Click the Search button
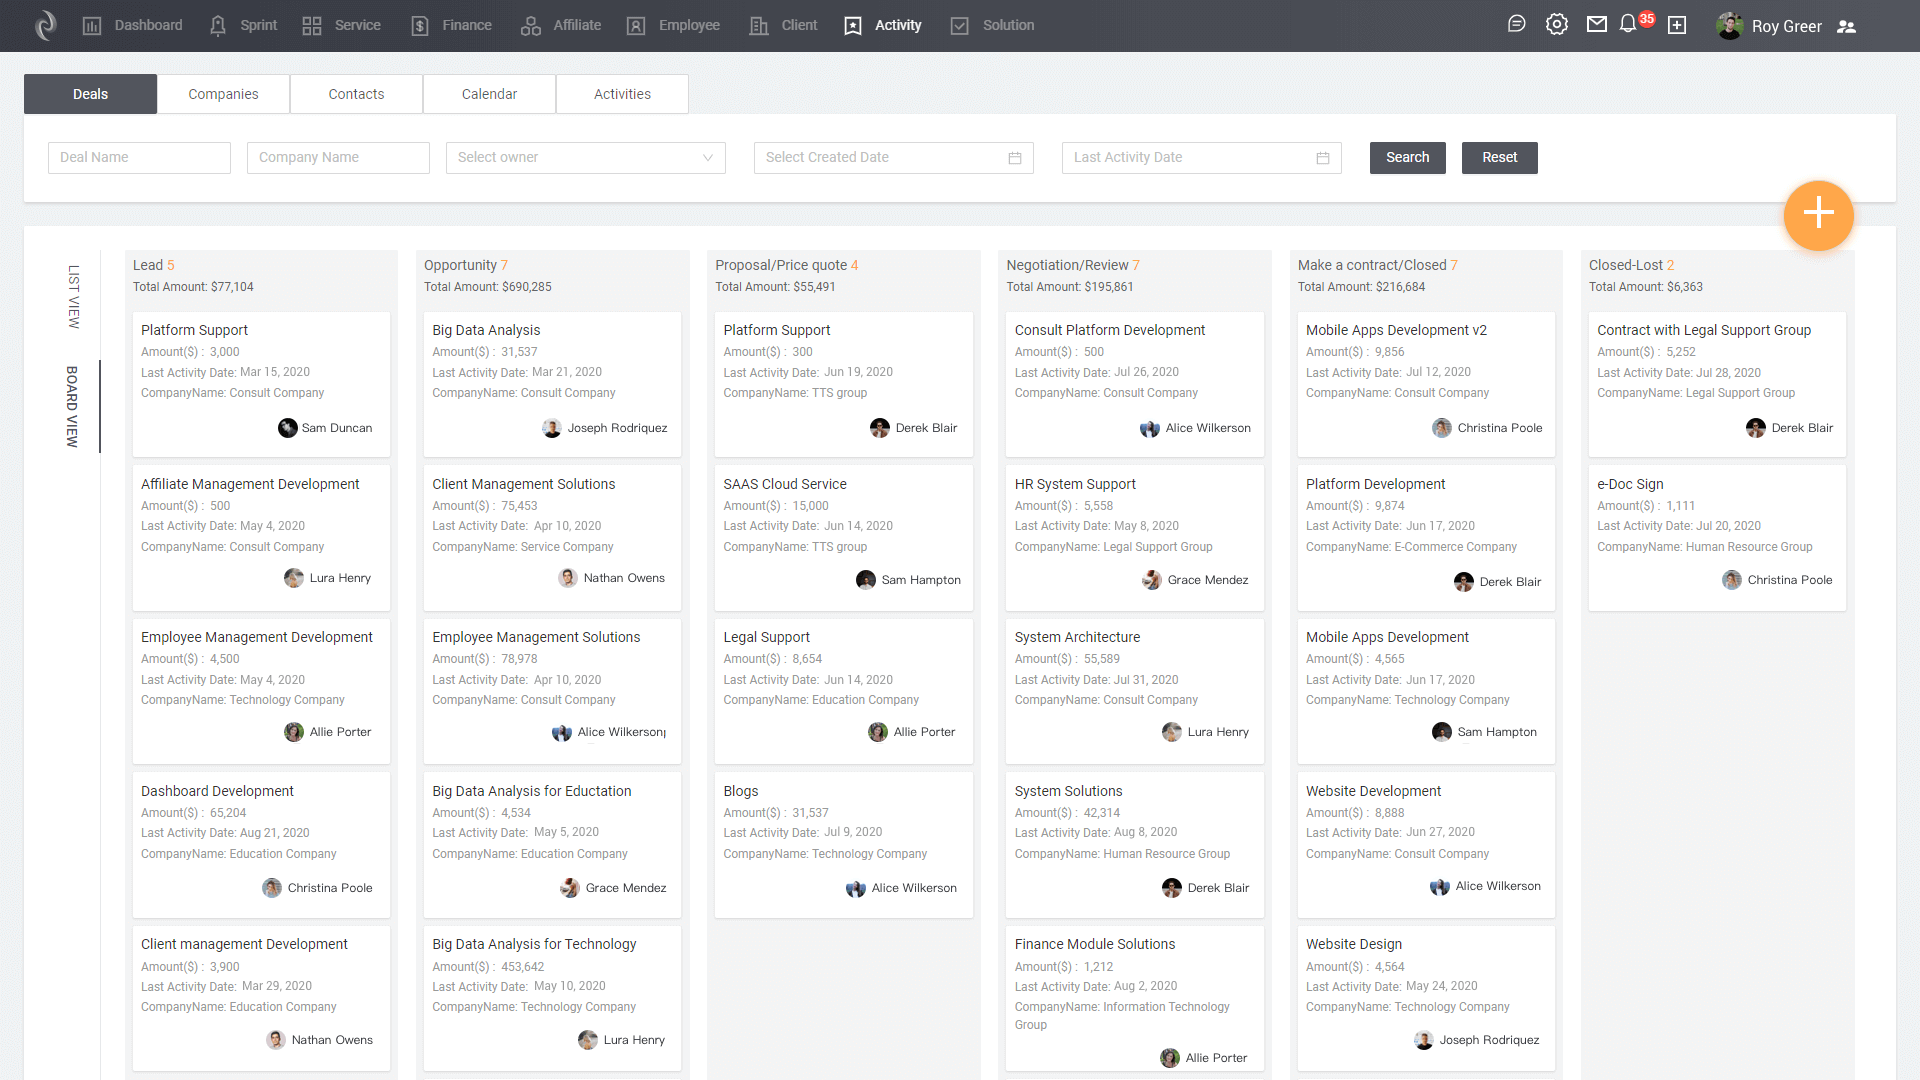The image size is (1920, 1080). [1407, 158]
